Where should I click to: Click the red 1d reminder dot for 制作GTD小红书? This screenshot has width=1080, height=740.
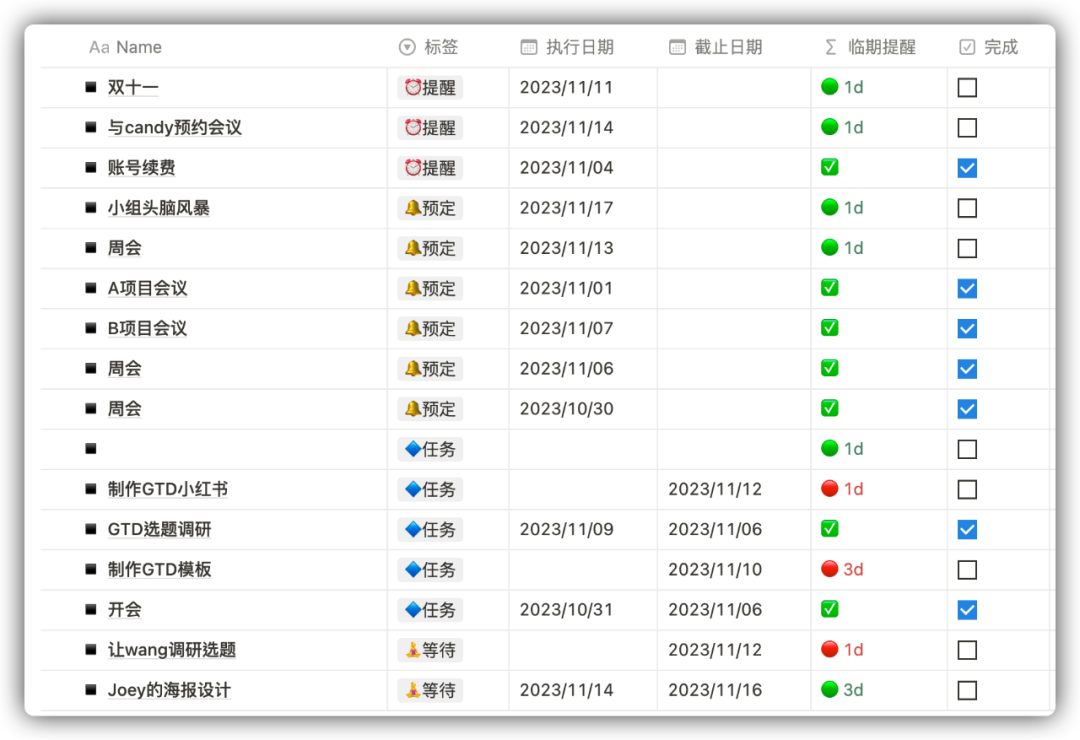[829, 489]
